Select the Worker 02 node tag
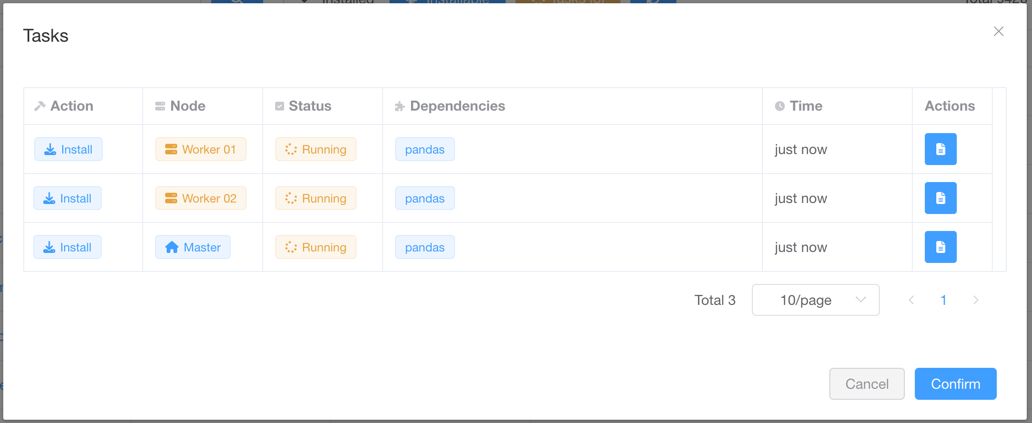Viewport: 1032px width, 423px height. [201, 198]
